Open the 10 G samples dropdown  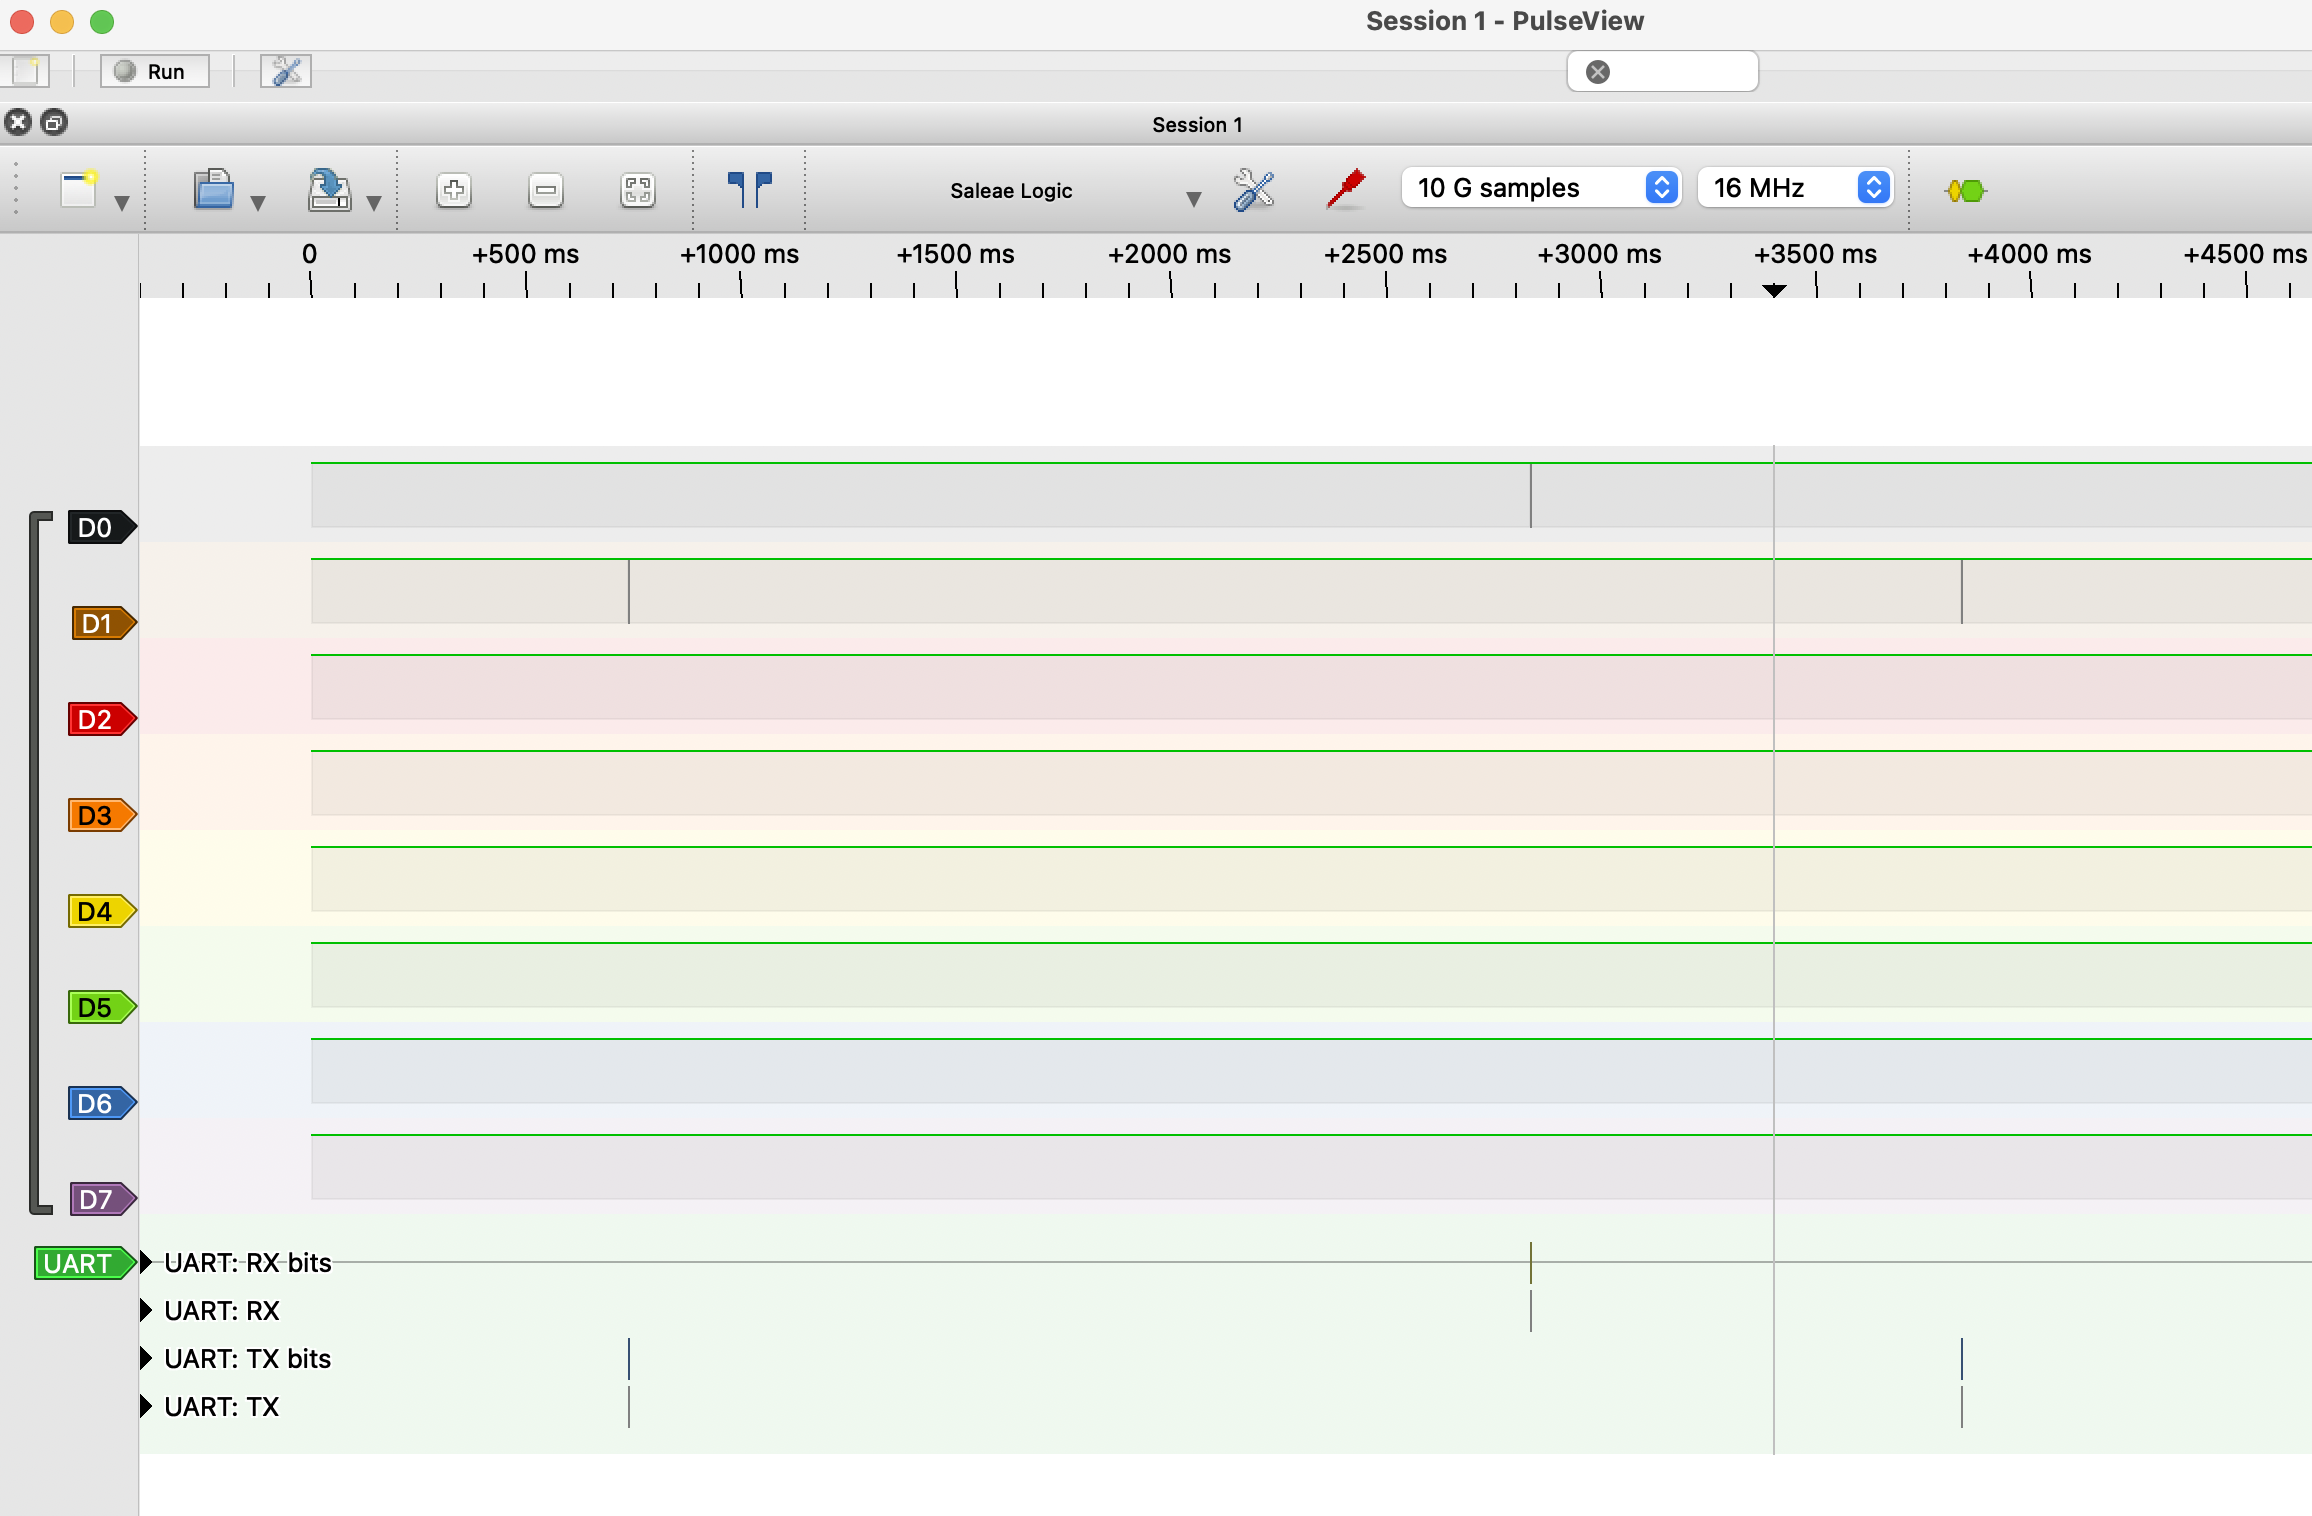(1540, 188)
